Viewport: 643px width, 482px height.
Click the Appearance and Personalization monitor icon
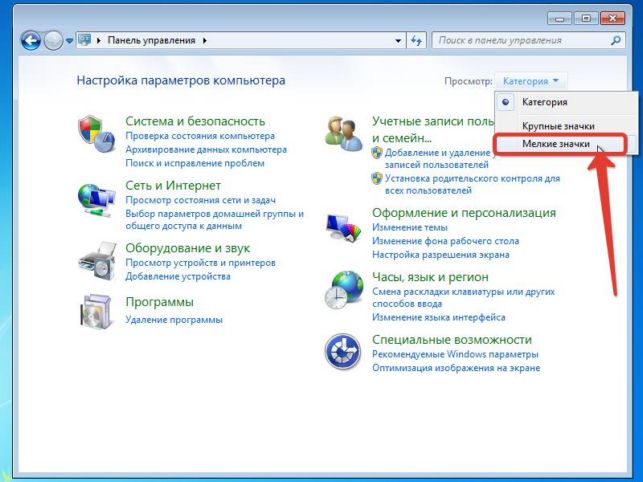344,227
